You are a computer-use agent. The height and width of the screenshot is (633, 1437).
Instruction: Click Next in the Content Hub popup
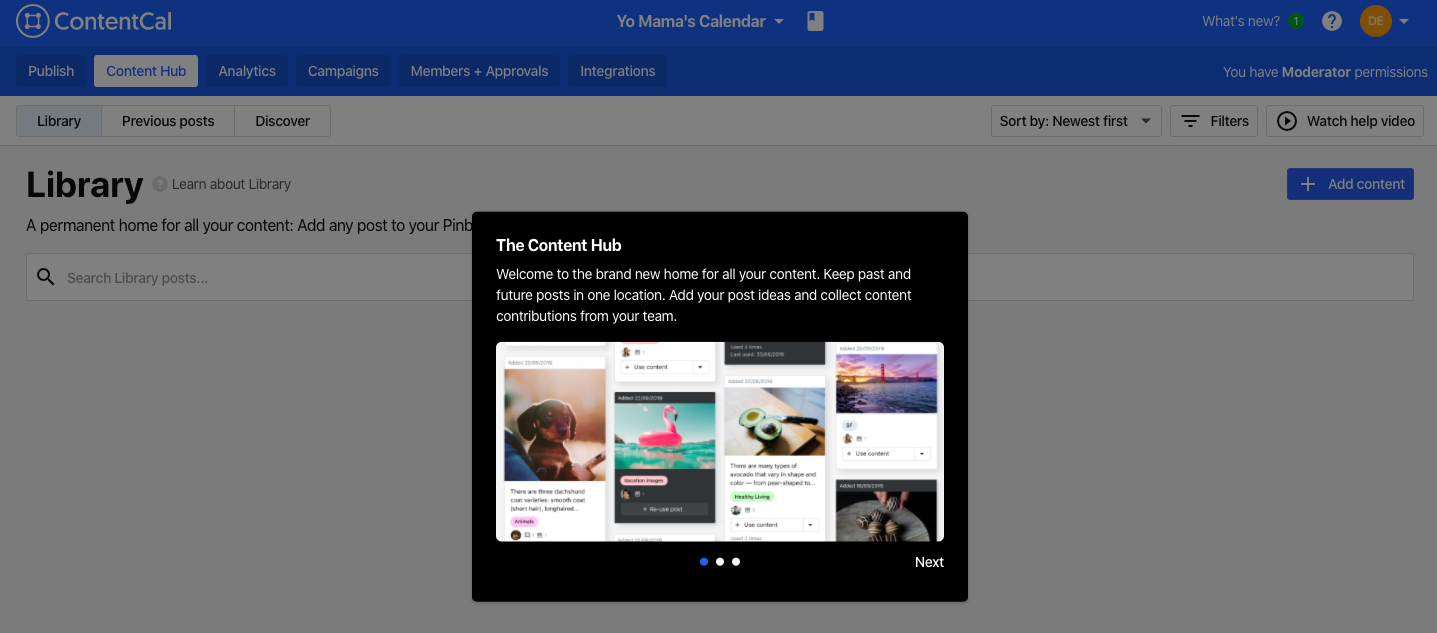coord(928,561)
